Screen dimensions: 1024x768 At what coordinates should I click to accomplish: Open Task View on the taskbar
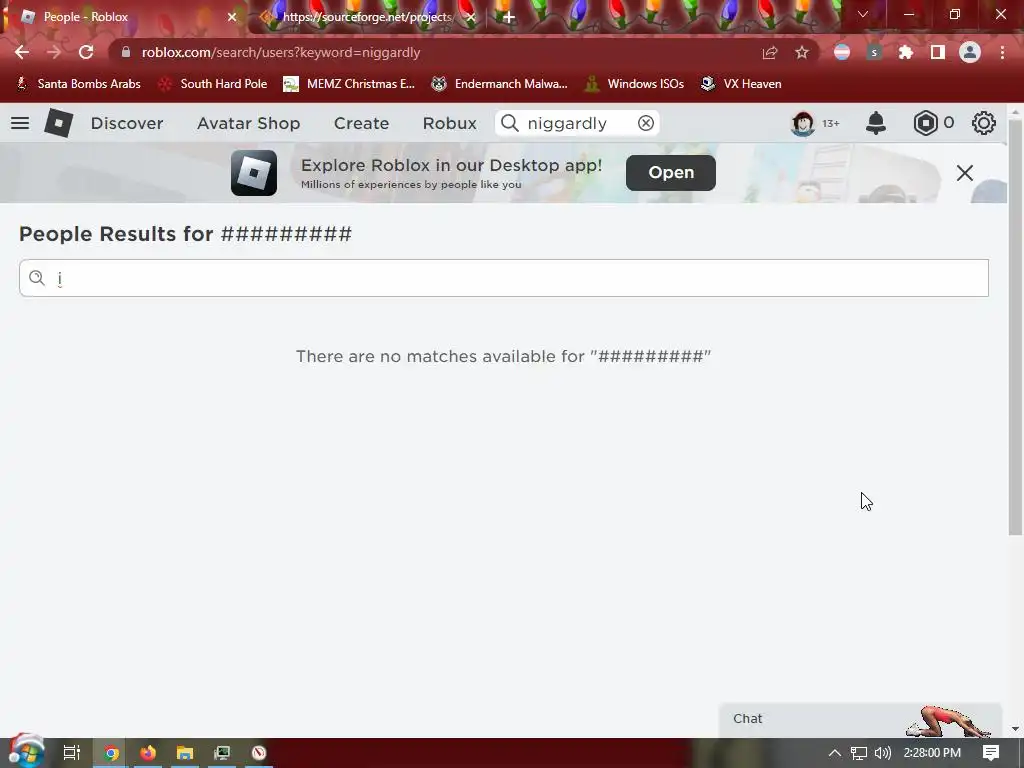click(71, 753)
